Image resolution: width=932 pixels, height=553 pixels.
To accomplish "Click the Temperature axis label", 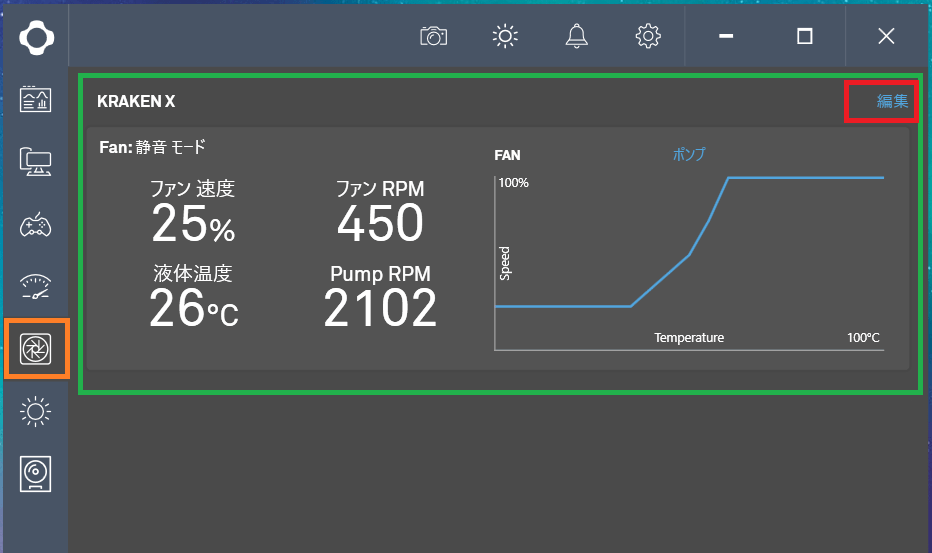I will click(x=689, y=338).
